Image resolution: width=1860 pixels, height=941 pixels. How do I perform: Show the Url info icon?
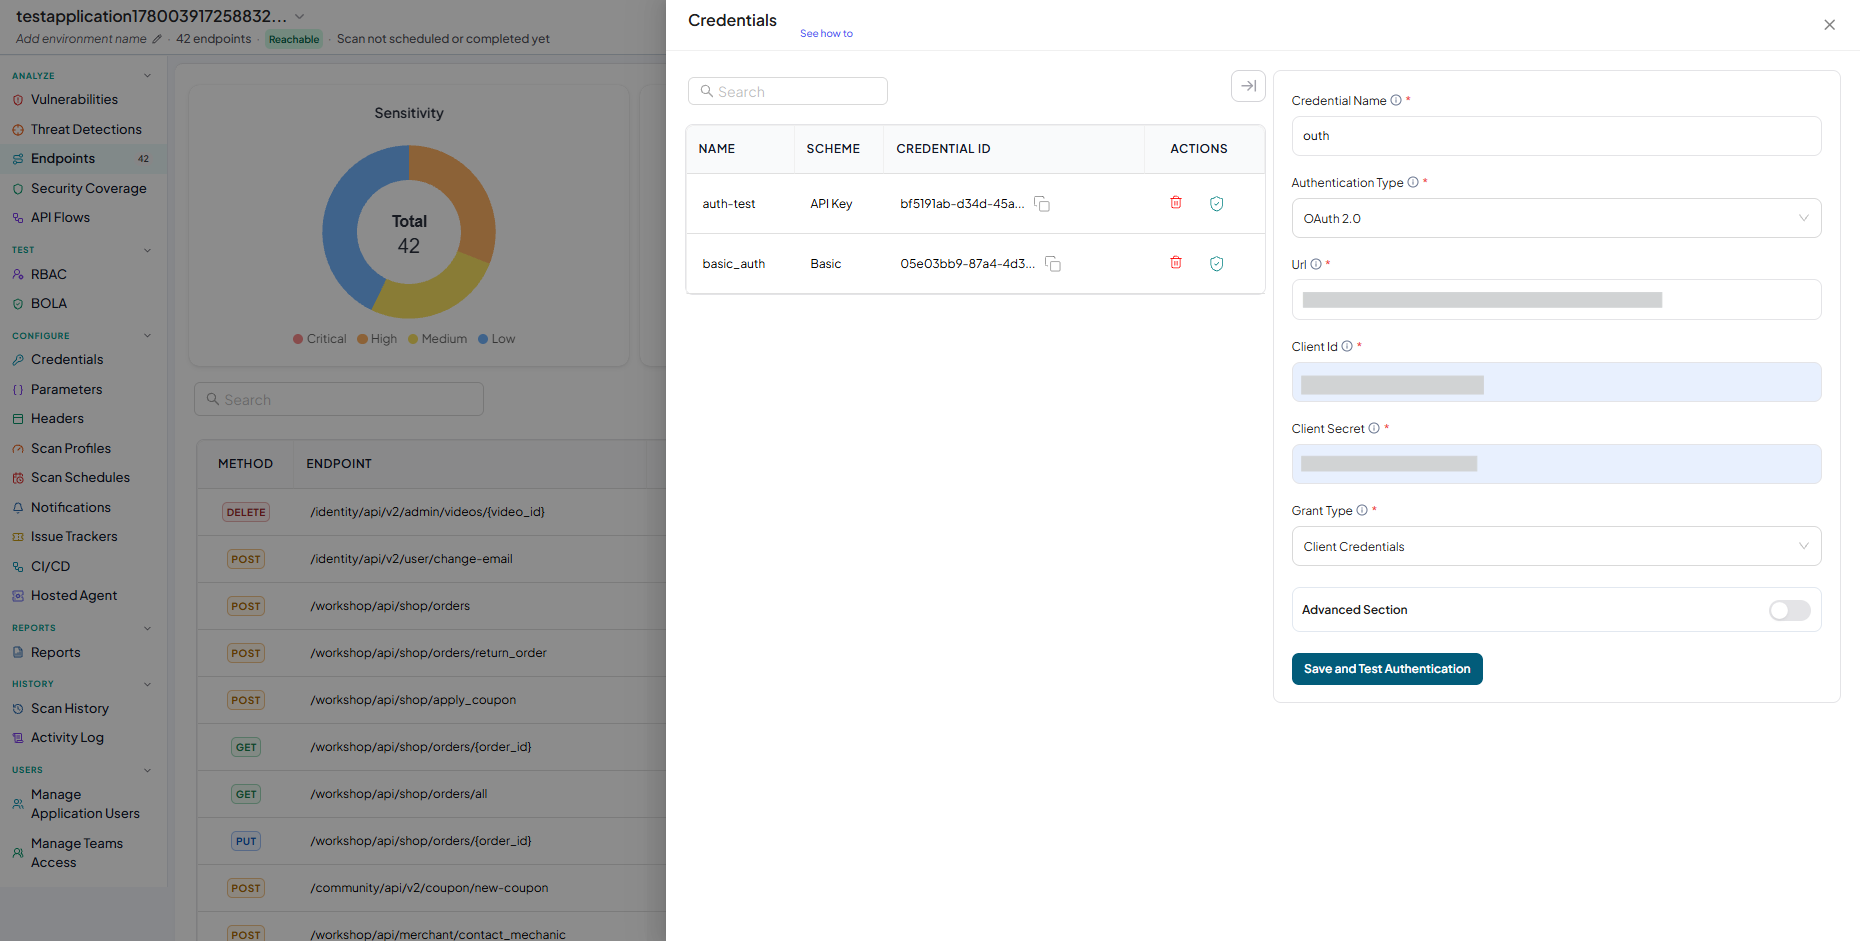(x=1316, y=264)
